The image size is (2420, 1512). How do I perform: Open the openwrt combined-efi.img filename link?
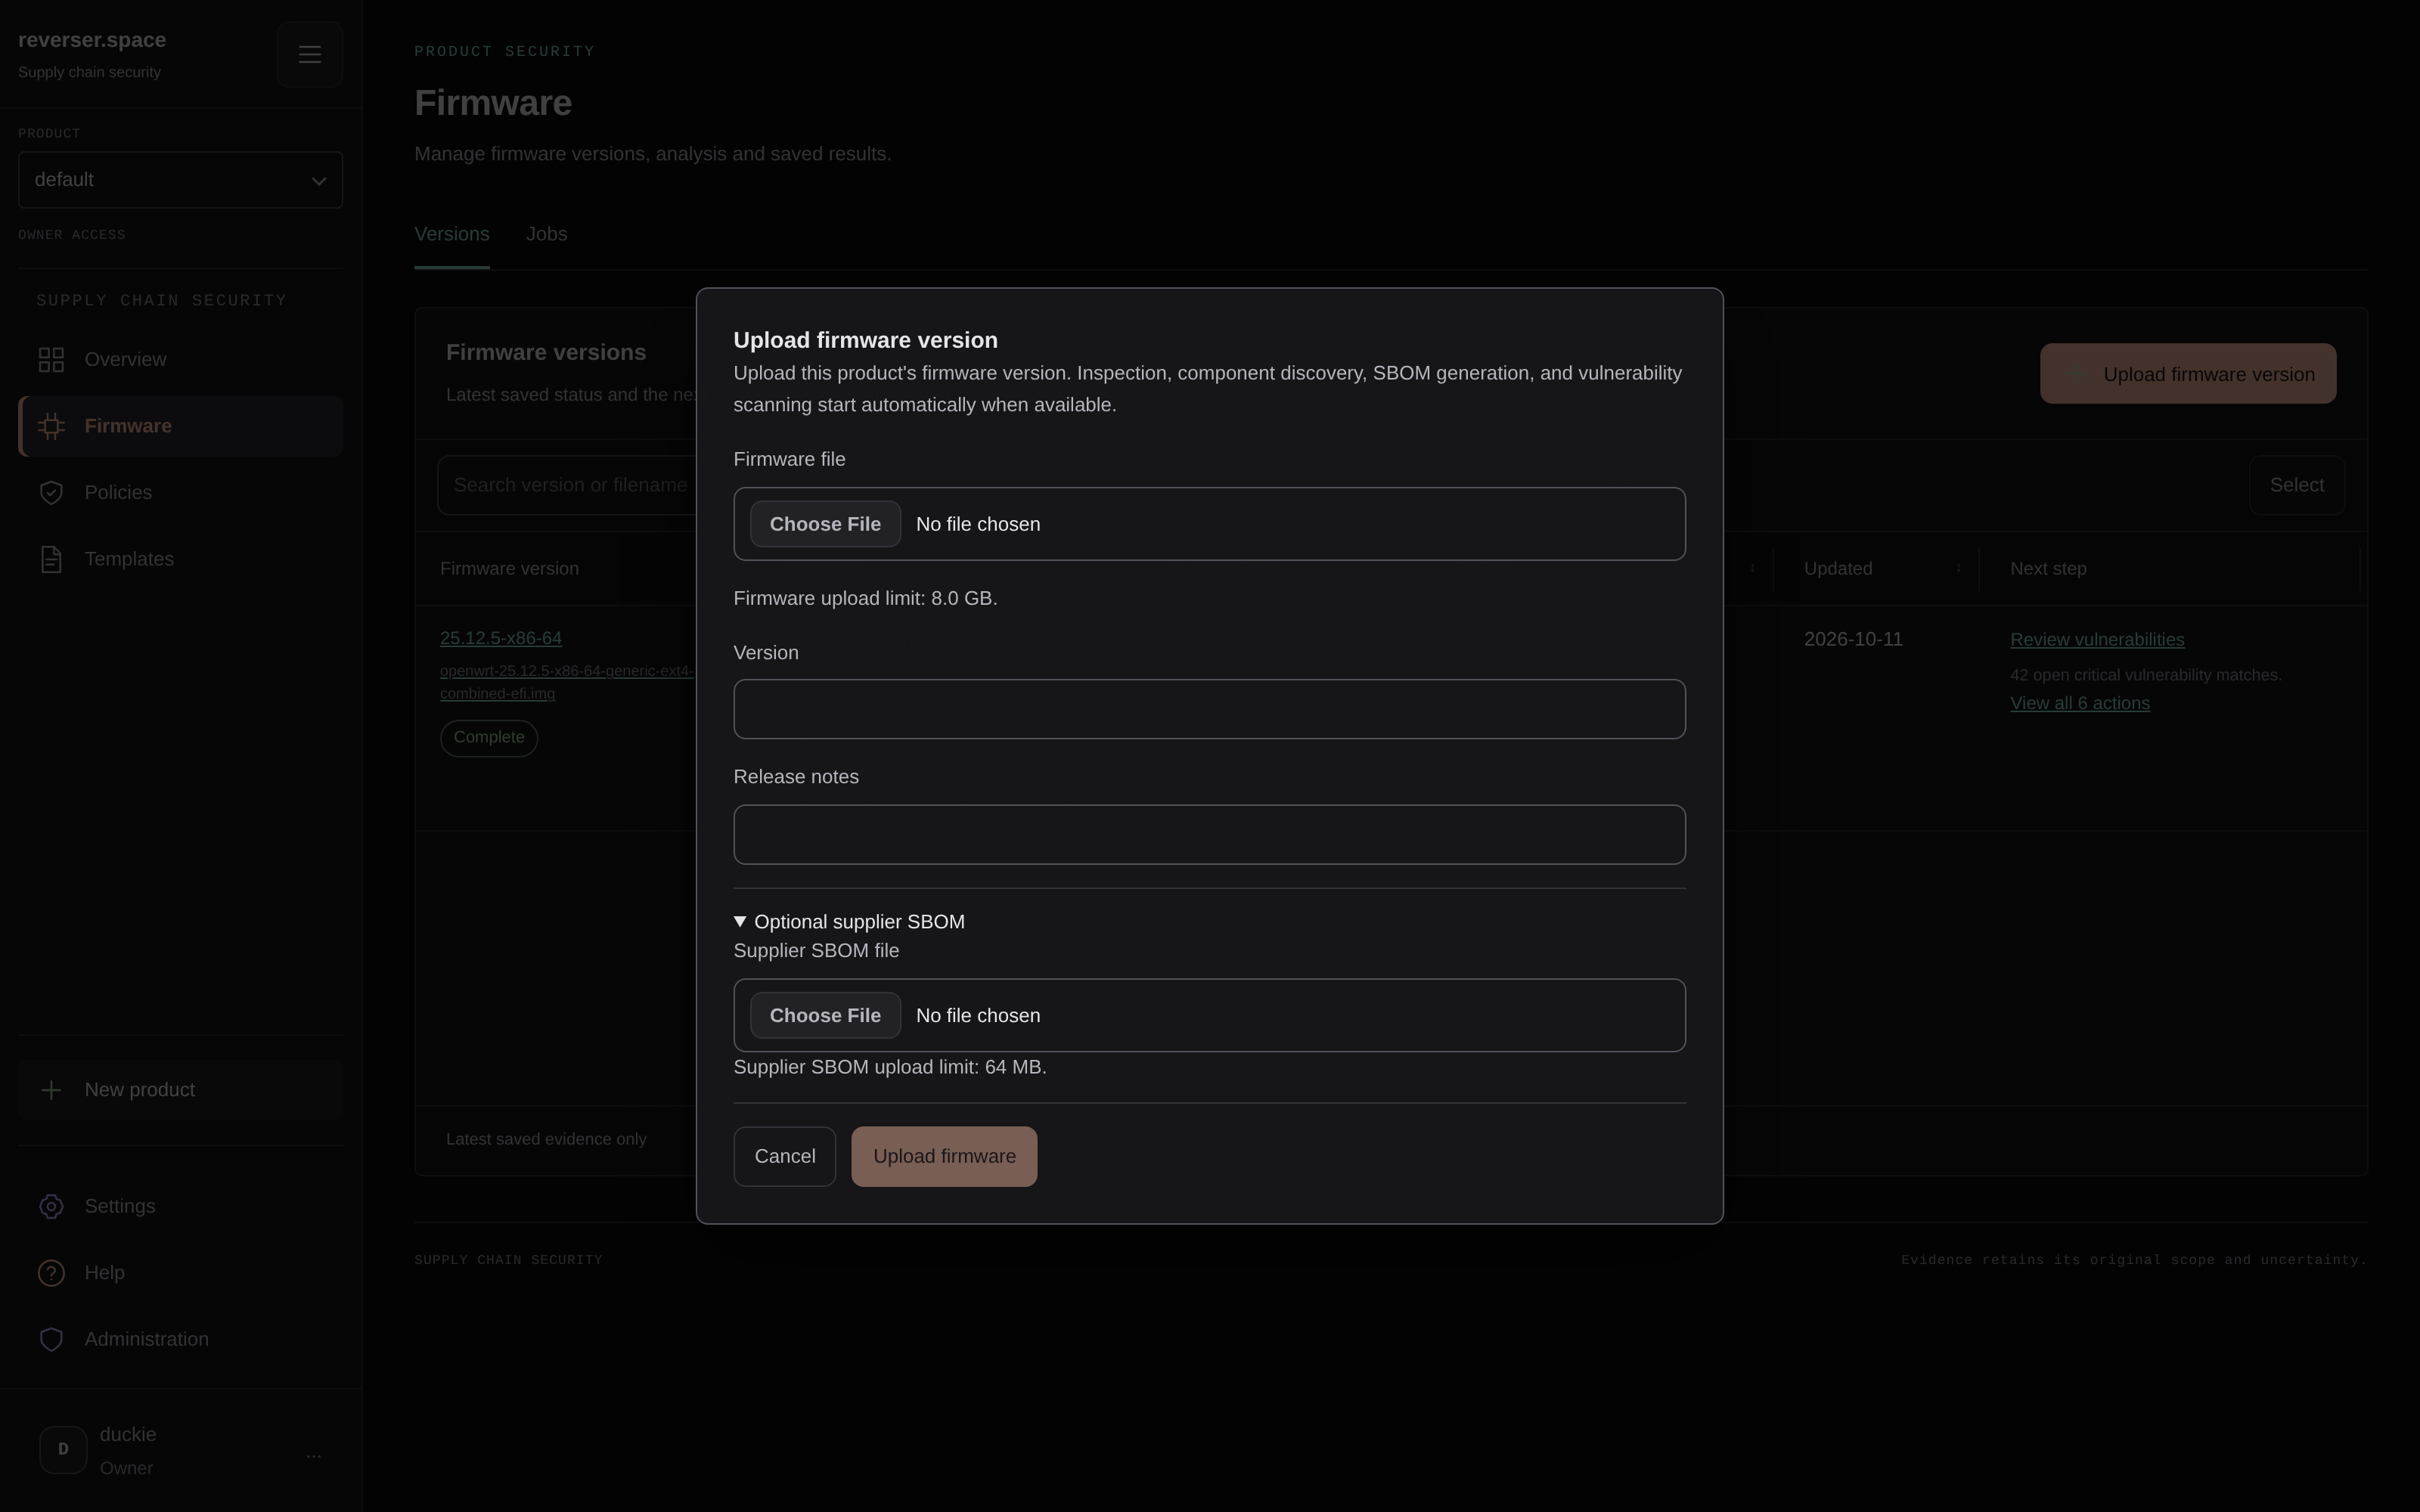point(567,682)
